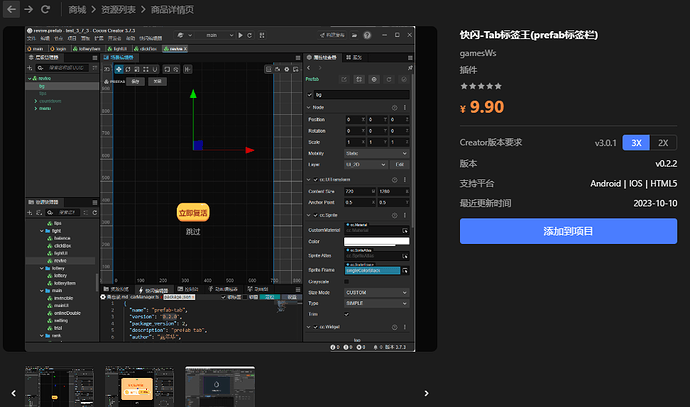Toggle the cc.UITransform component checkbox
The height and width of the screenshot is (407, 690).
(316, 180)
